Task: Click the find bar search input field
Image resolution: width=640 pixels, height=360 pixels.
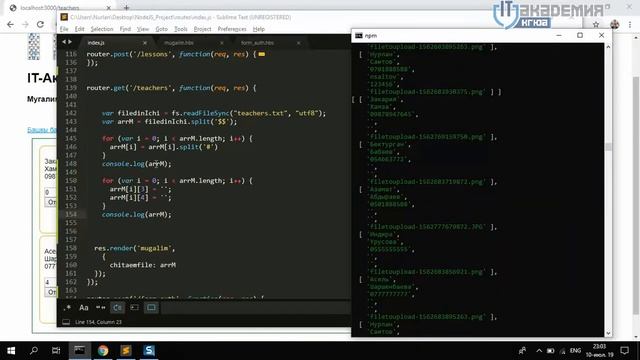Action: point(255,307)
